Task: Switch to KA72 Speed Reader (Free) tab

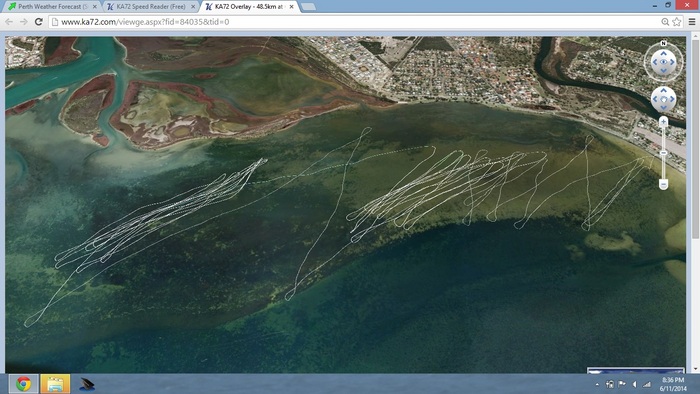Action: (x=151, y=7)
